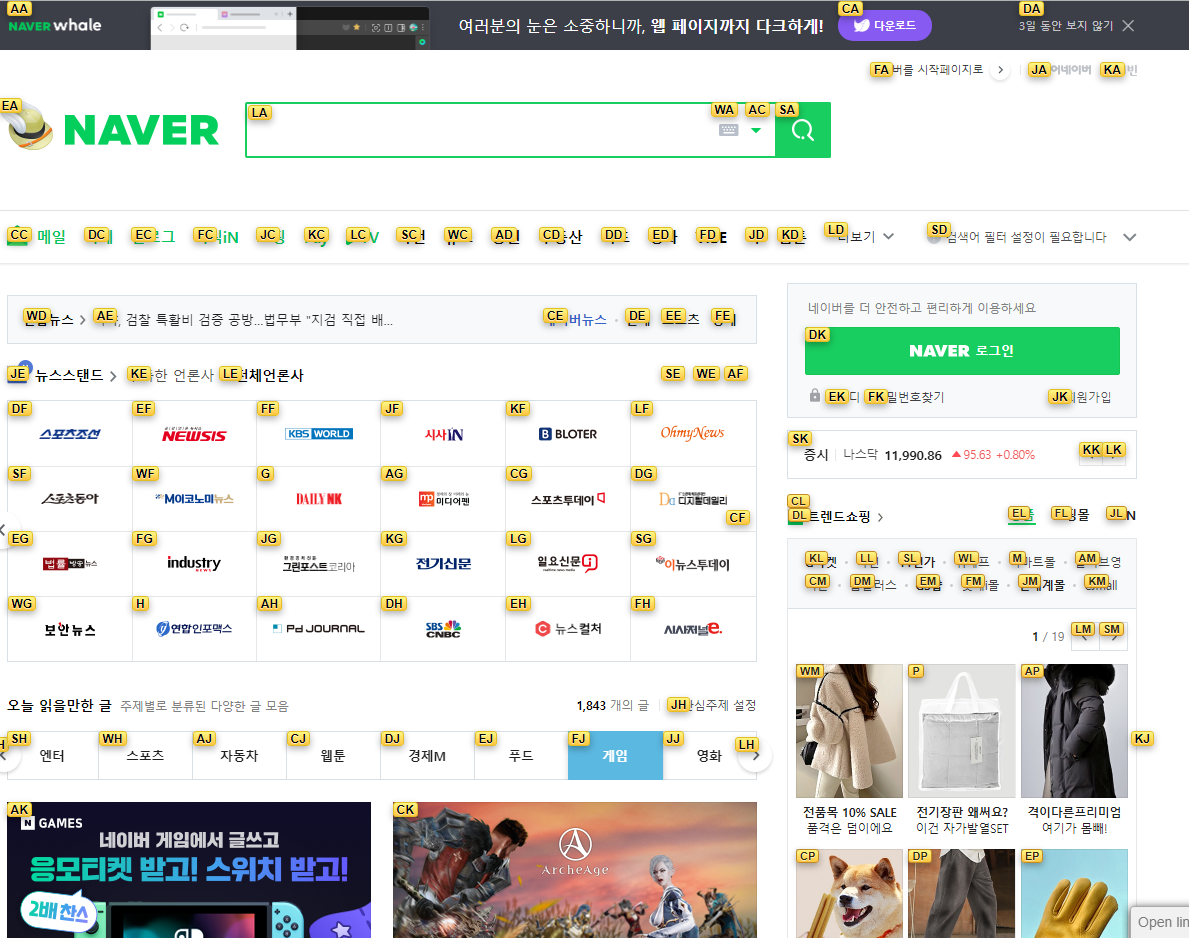Open the 트렌드쇼핑 heading link
Screen dimensions: 1189x938
click(x=838, y=516)
